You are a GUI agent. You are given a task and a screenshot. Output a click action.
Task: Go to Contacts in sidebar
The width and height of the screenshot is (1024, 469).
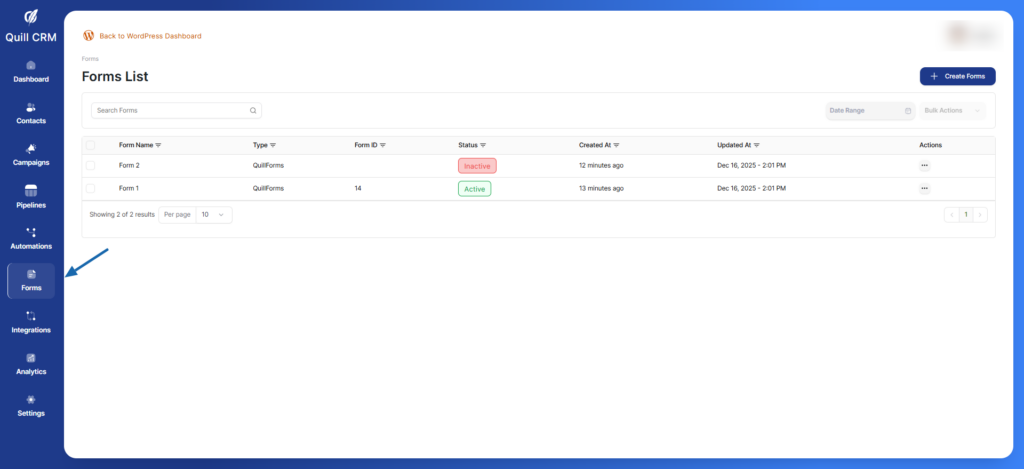point(31,113)
